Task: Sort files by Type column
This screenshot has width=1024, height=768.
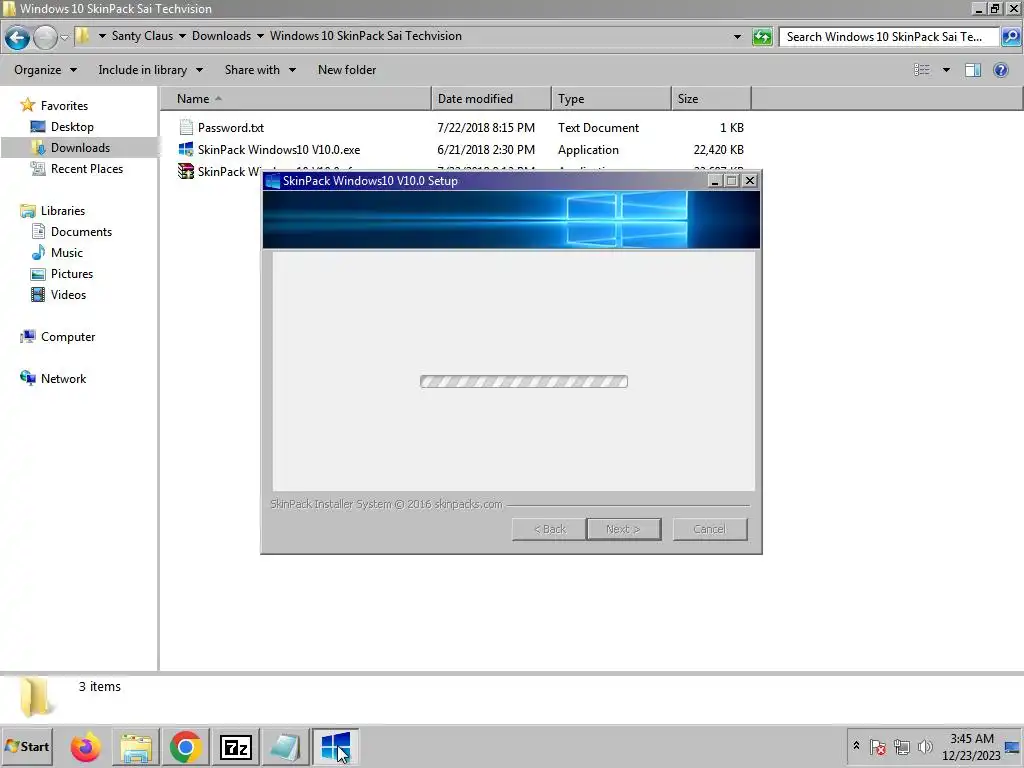Action: [611, 99]
